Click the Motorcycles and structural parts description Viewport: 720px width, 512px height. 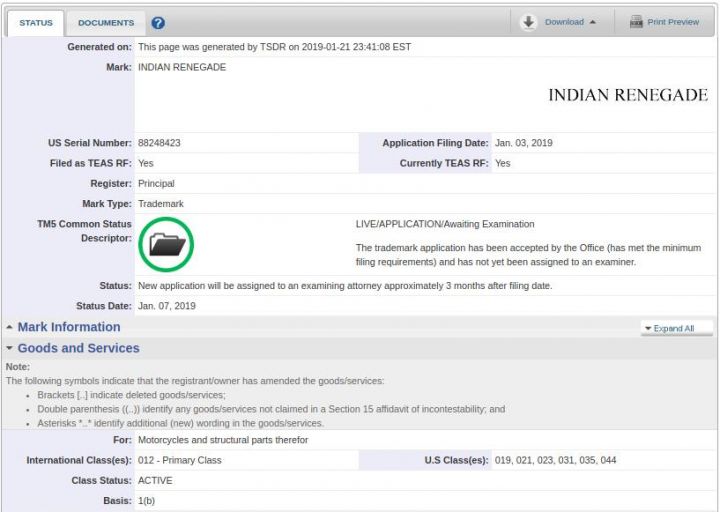click(x=223, y=440)
